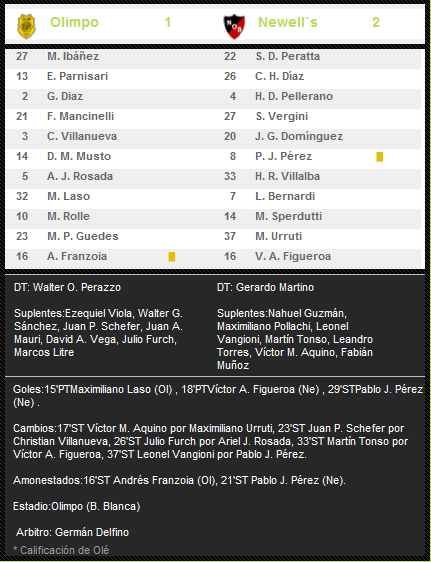
Task: Click the Olimpo club crest icon
Action: point(27,26)
